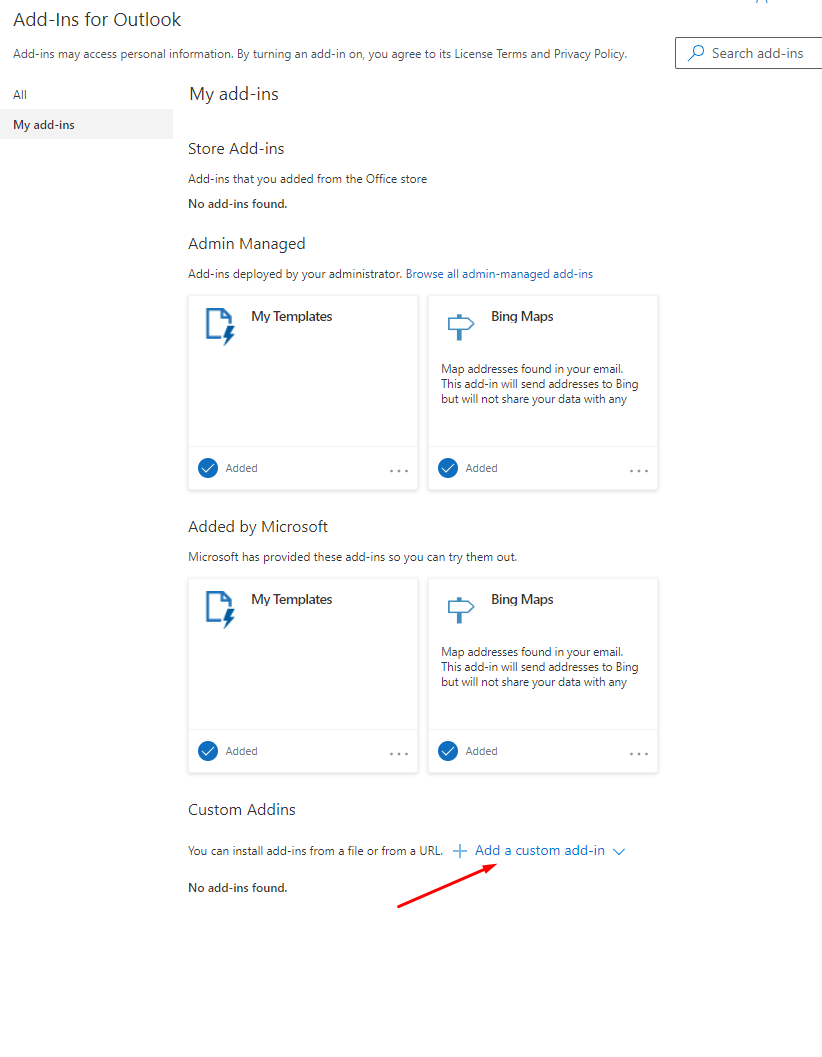Image resolution: width=822 pixels, height=1057 pixels.
Task: Select My add-ins in the sidebar
Action: click(x=86, y=125)
